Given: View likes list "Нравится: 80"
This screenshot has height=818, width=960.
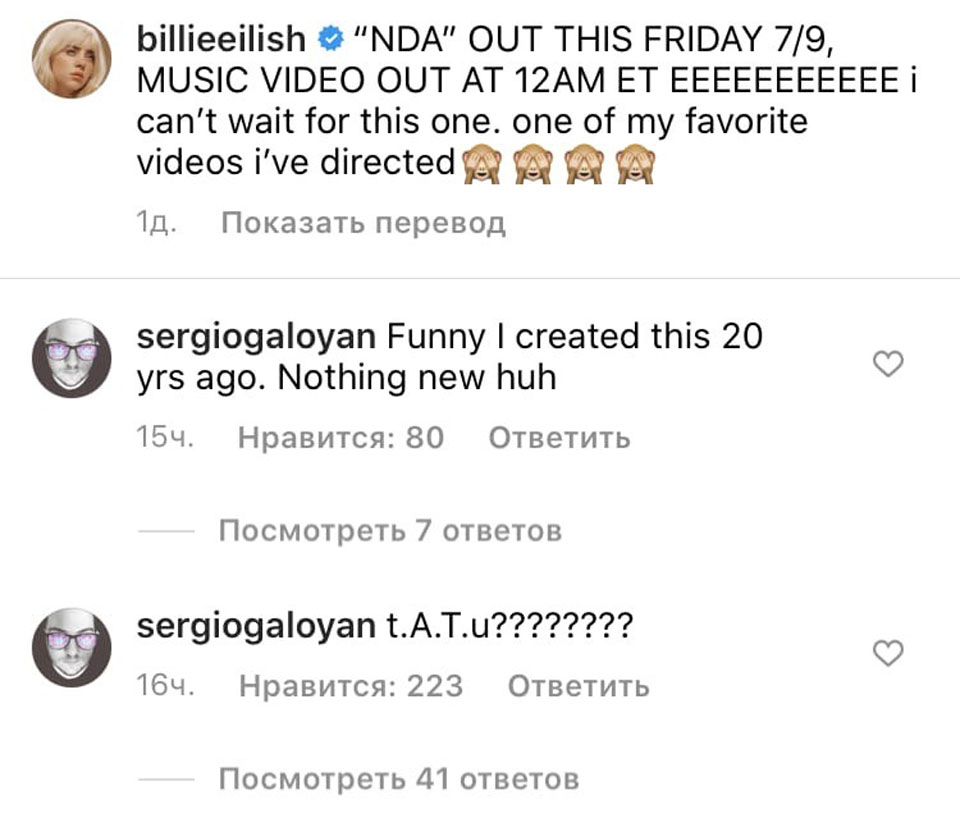Looking at the screenshot, I should 341,438.
